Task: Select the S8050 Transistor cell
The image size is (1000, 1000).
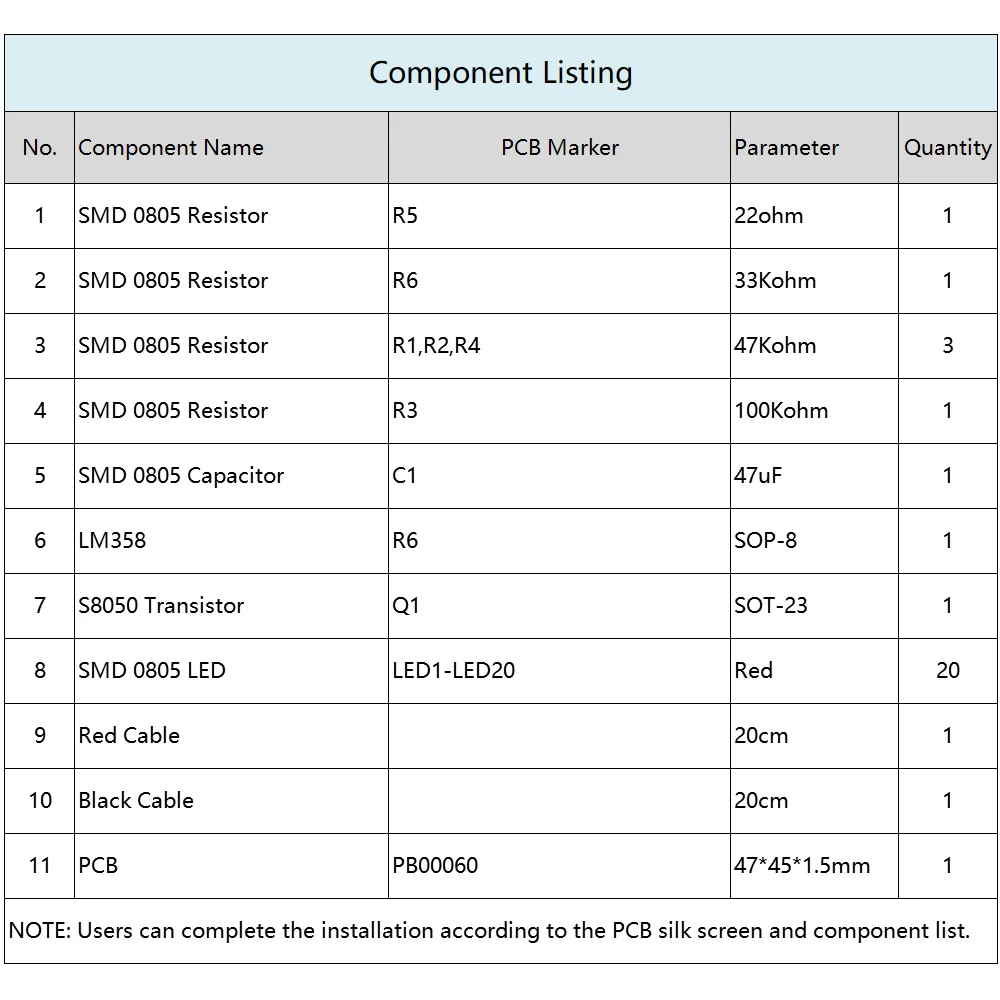Action: coord(161,606)
